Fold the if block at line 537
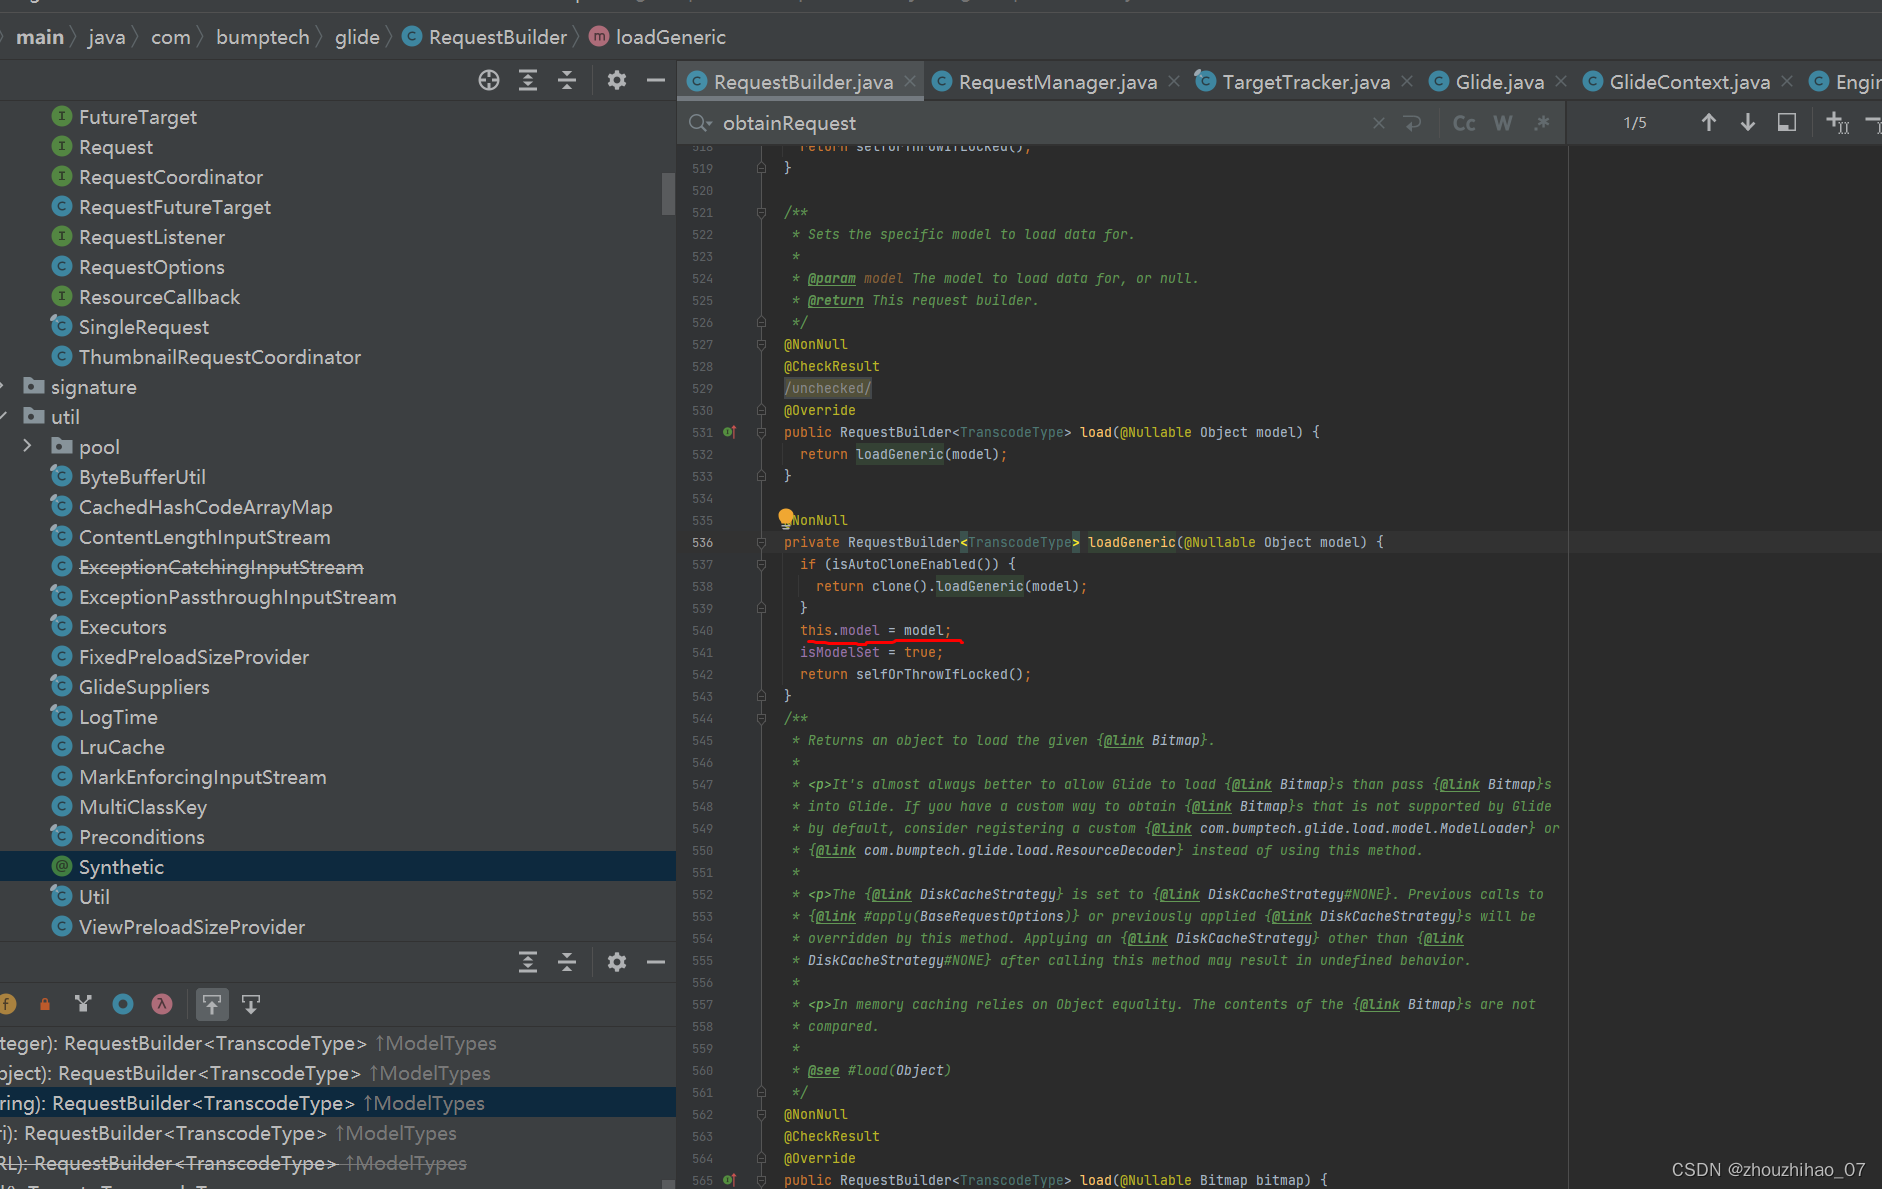Image resolution: width=1882 pixels, height=1189 pixels. (x=761, y=565)
